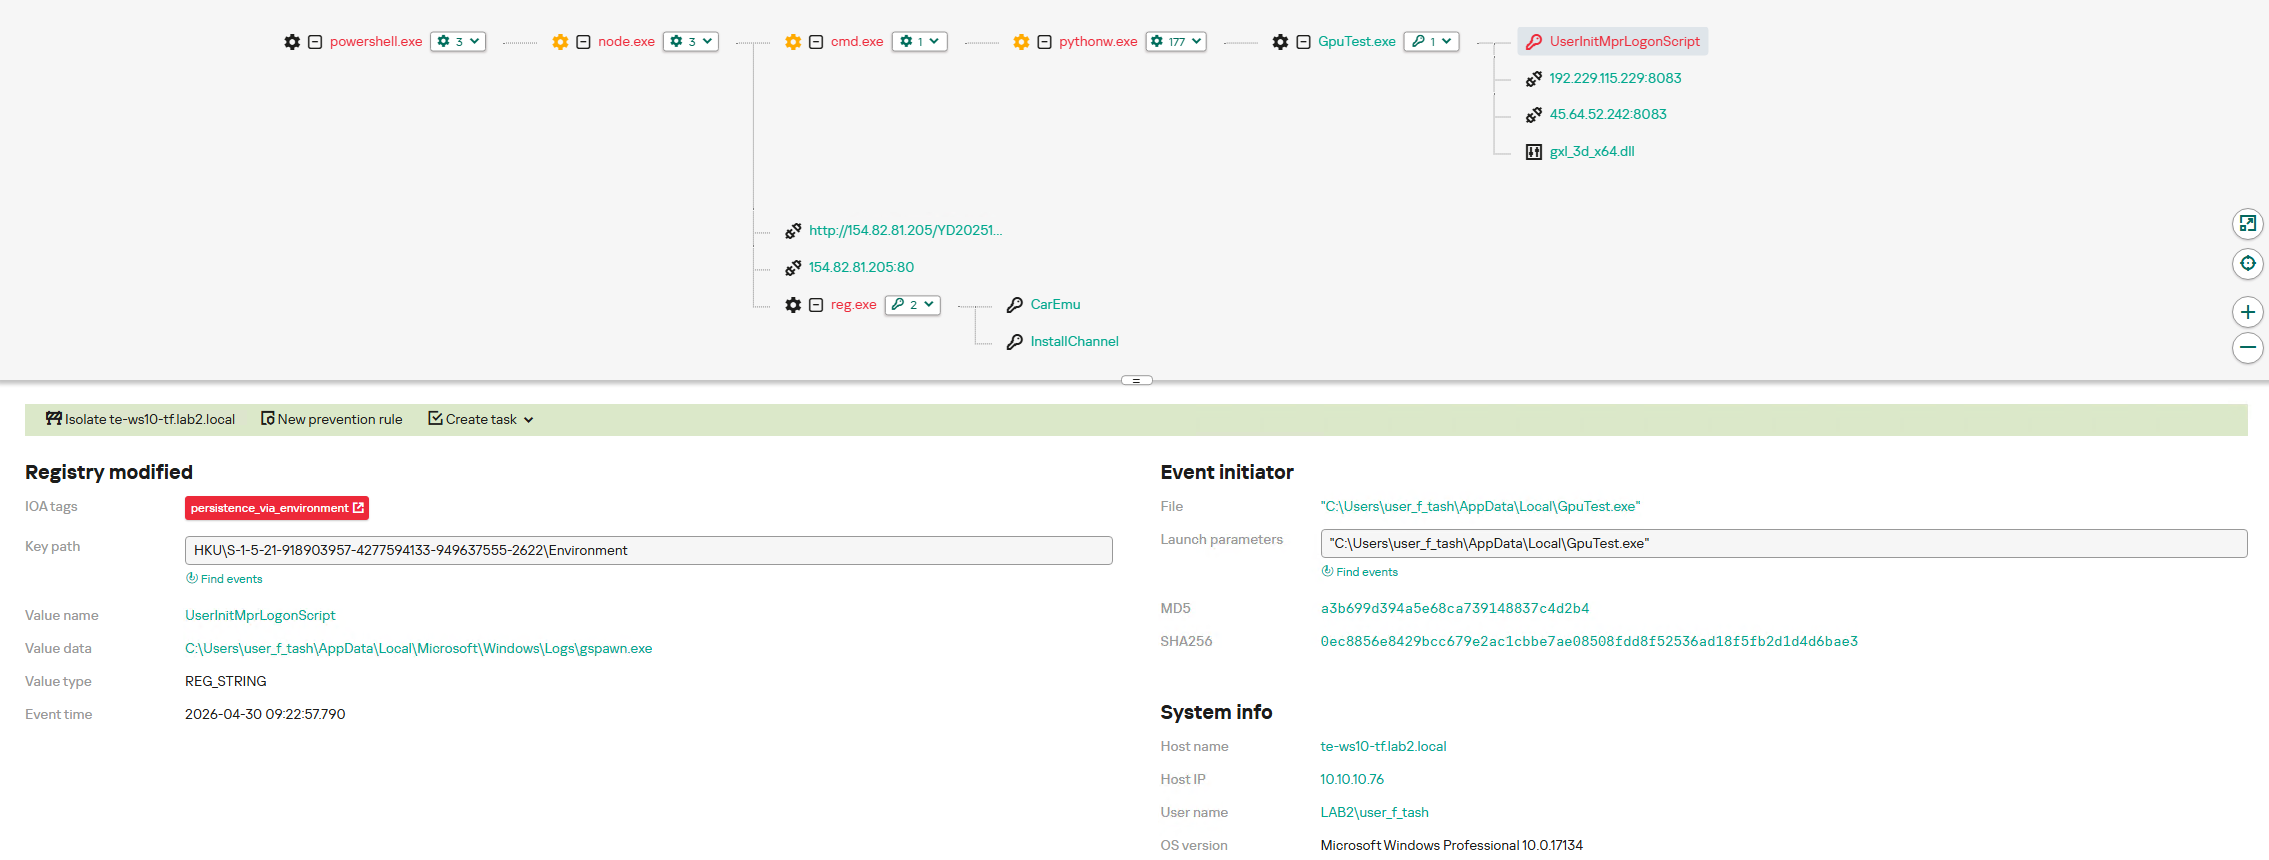This screenshot has height=860, width=2269.
Task: Open the fullscreen graph view icon
Action: point(2247,224)
